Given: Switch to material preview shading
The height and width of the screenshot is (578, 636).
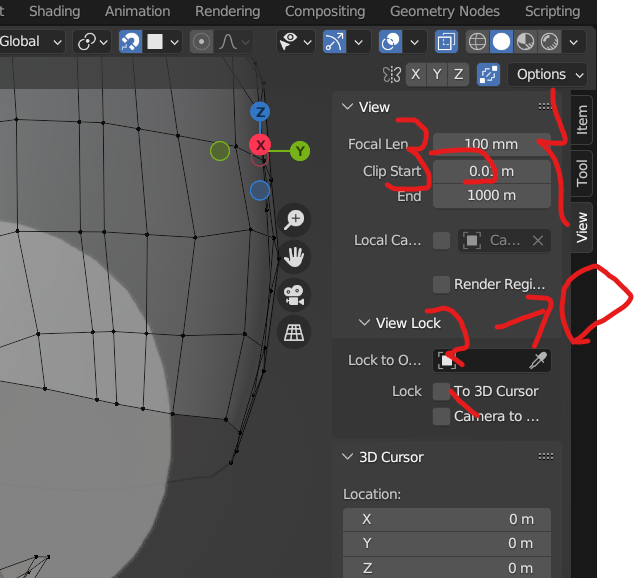Looking at the screenshot, I should coord(526,41).
